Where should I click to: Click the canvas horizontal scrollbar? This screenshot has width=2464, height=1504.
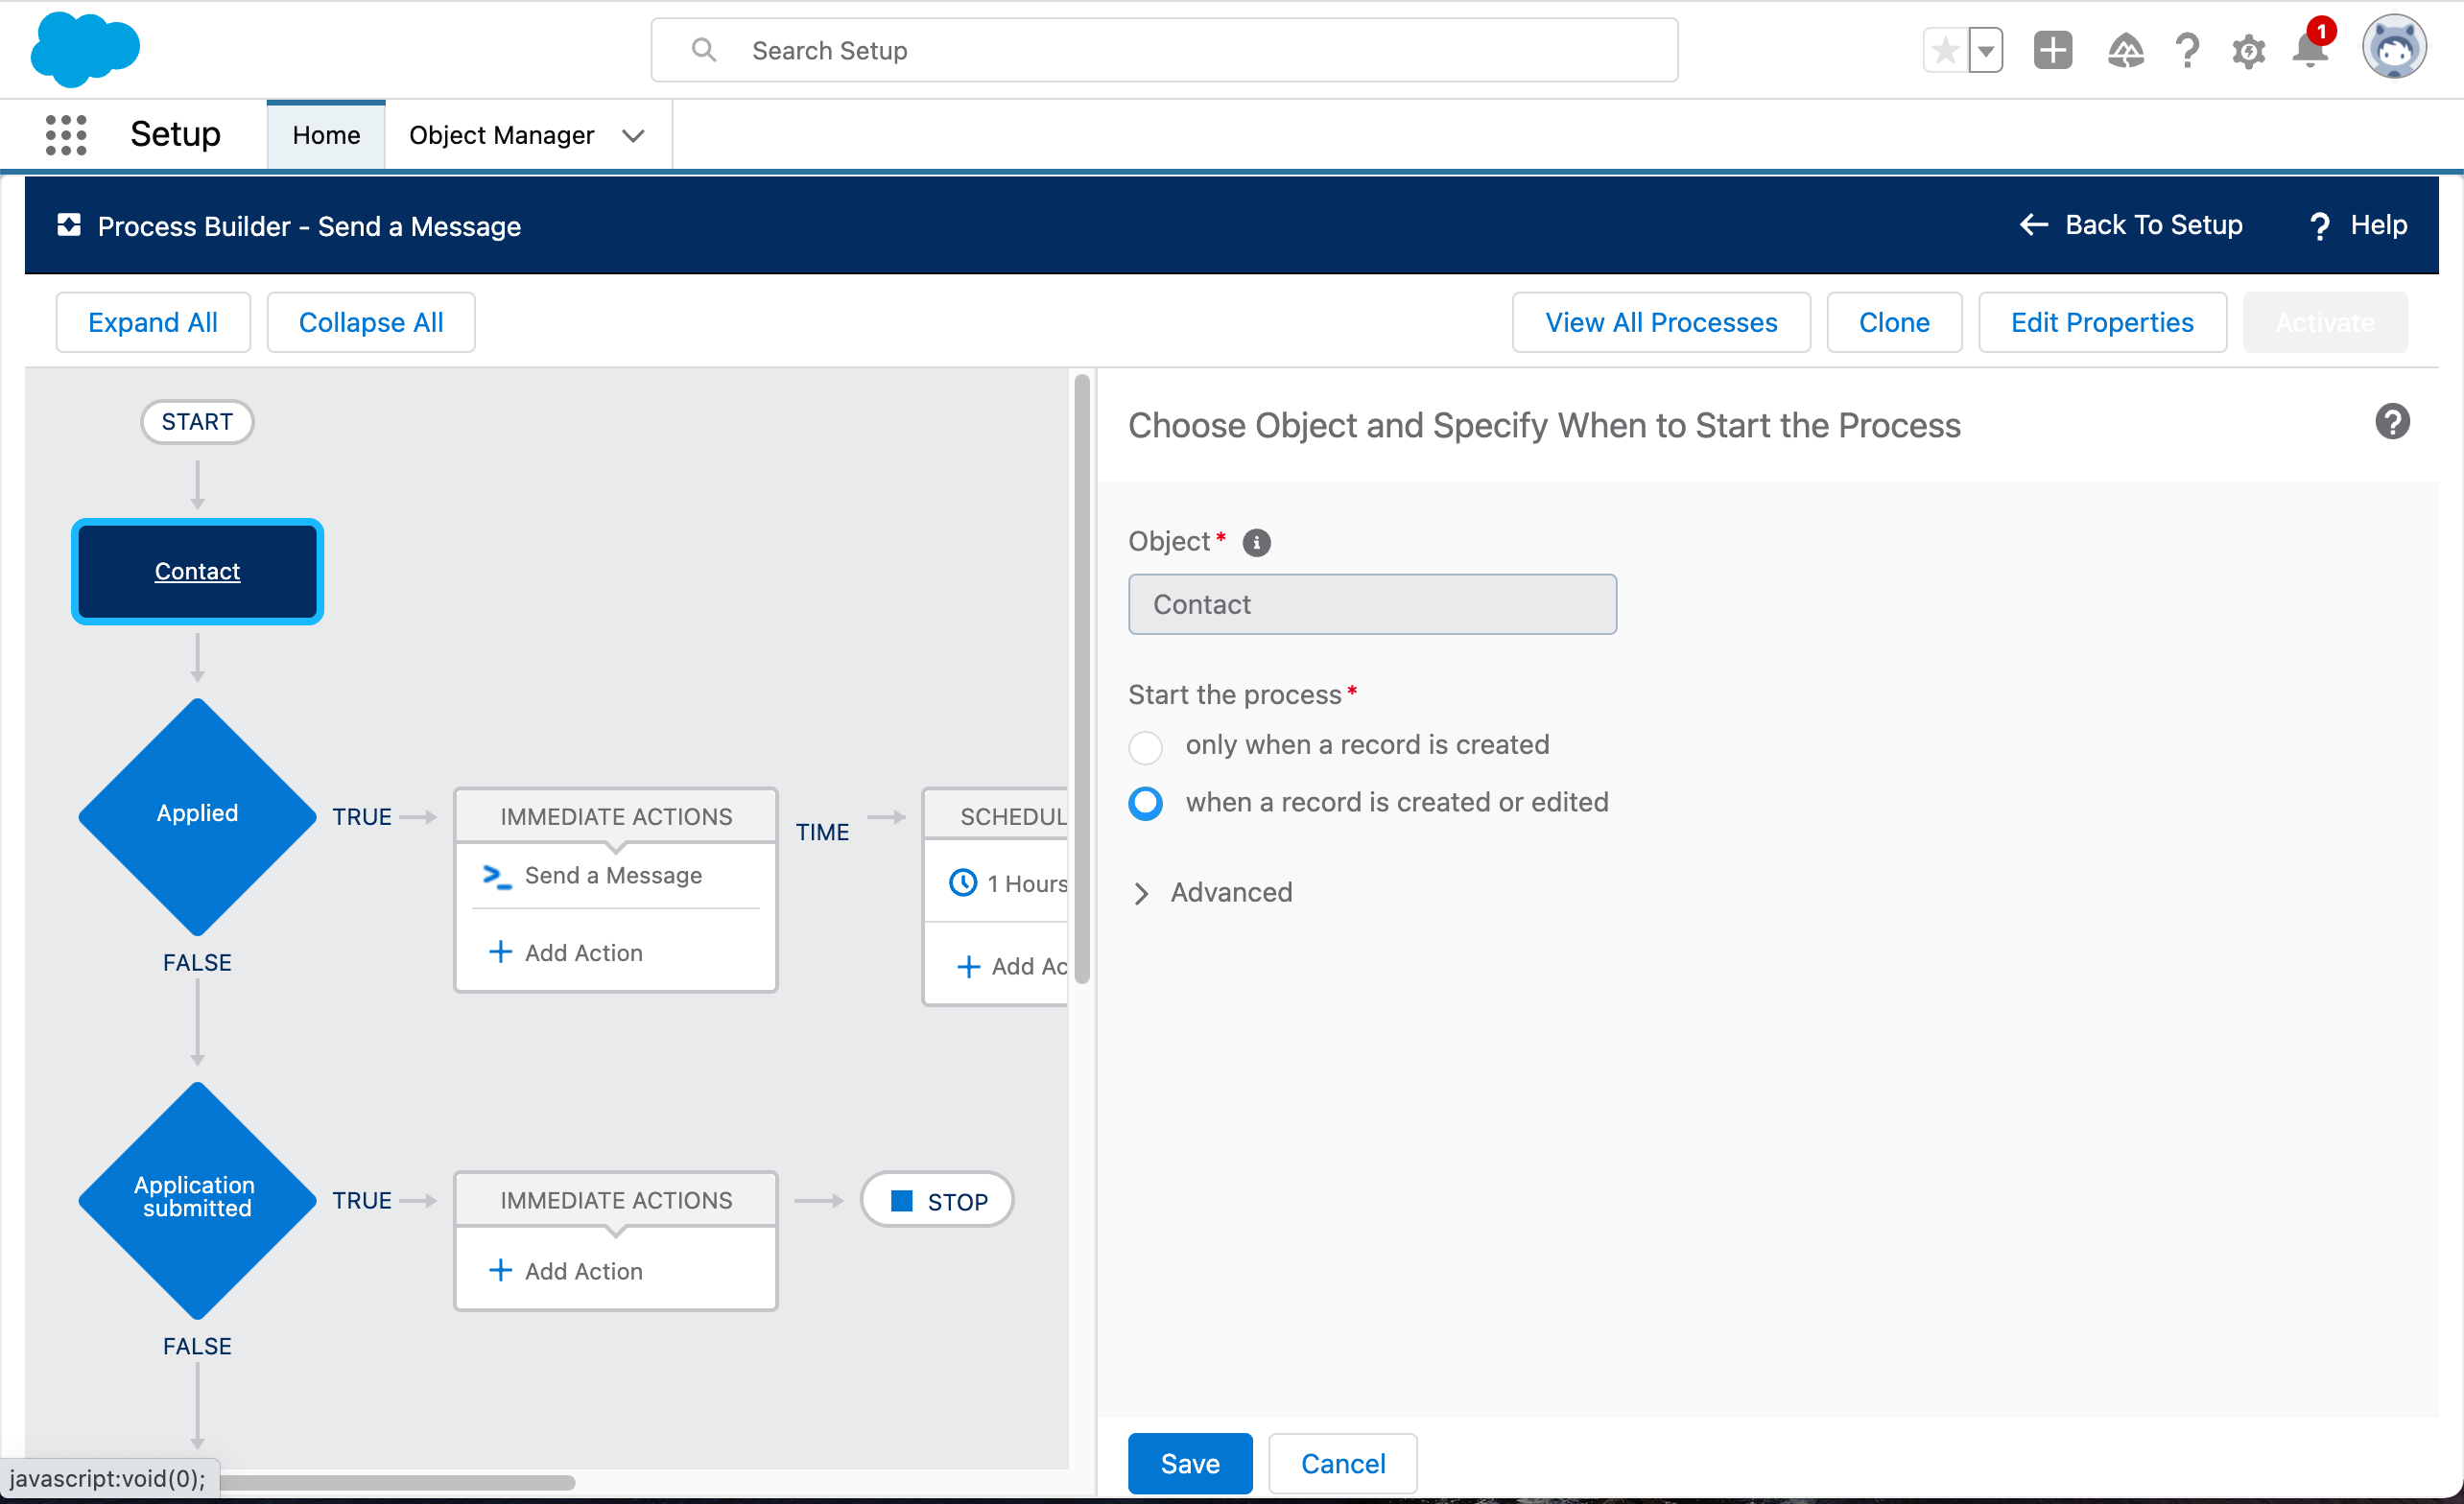tap(397, 1481)
